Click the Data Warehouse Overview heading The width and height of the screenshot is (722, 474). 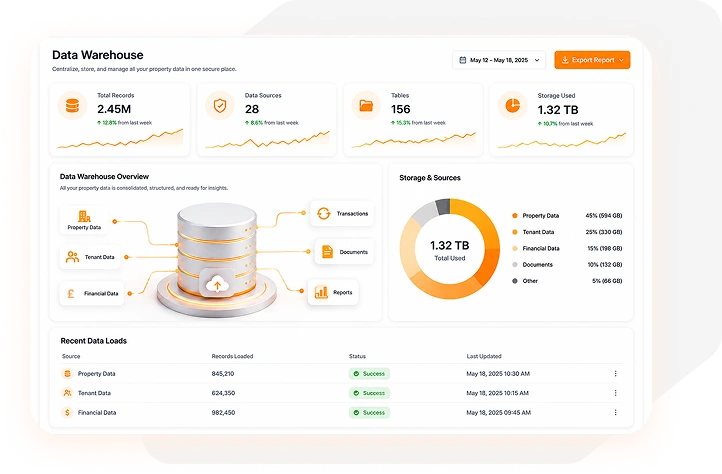point(104,176)
